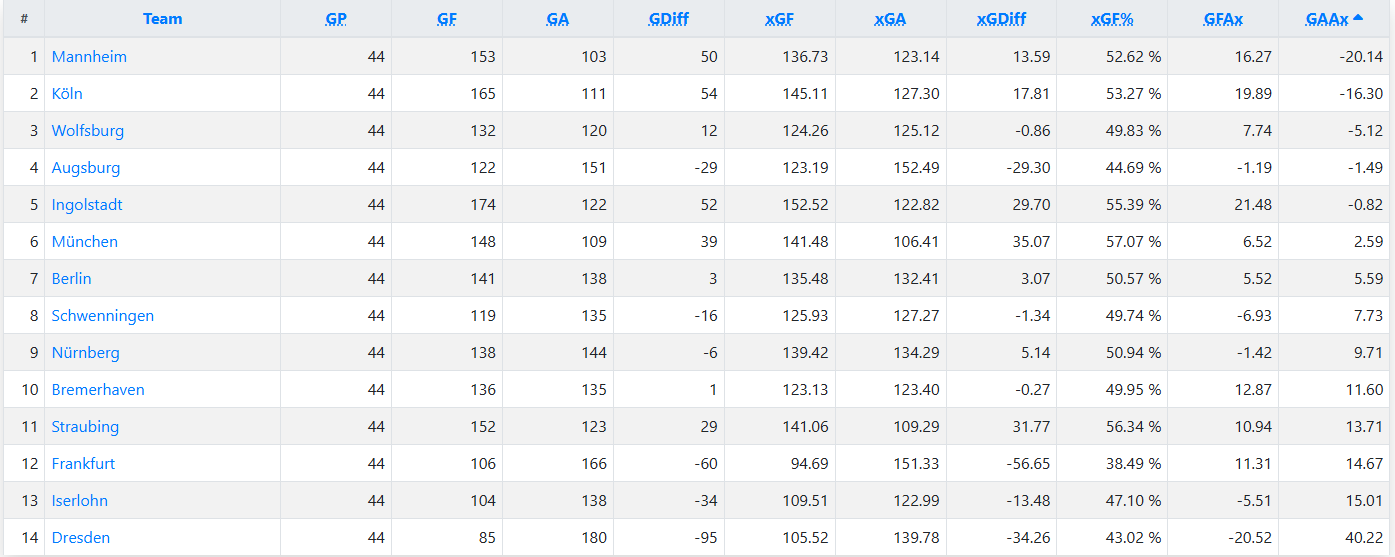The height and width of the screenshot is (557, 1395).
Task: Open the Köln team page
Action: [x=67, y=94]
